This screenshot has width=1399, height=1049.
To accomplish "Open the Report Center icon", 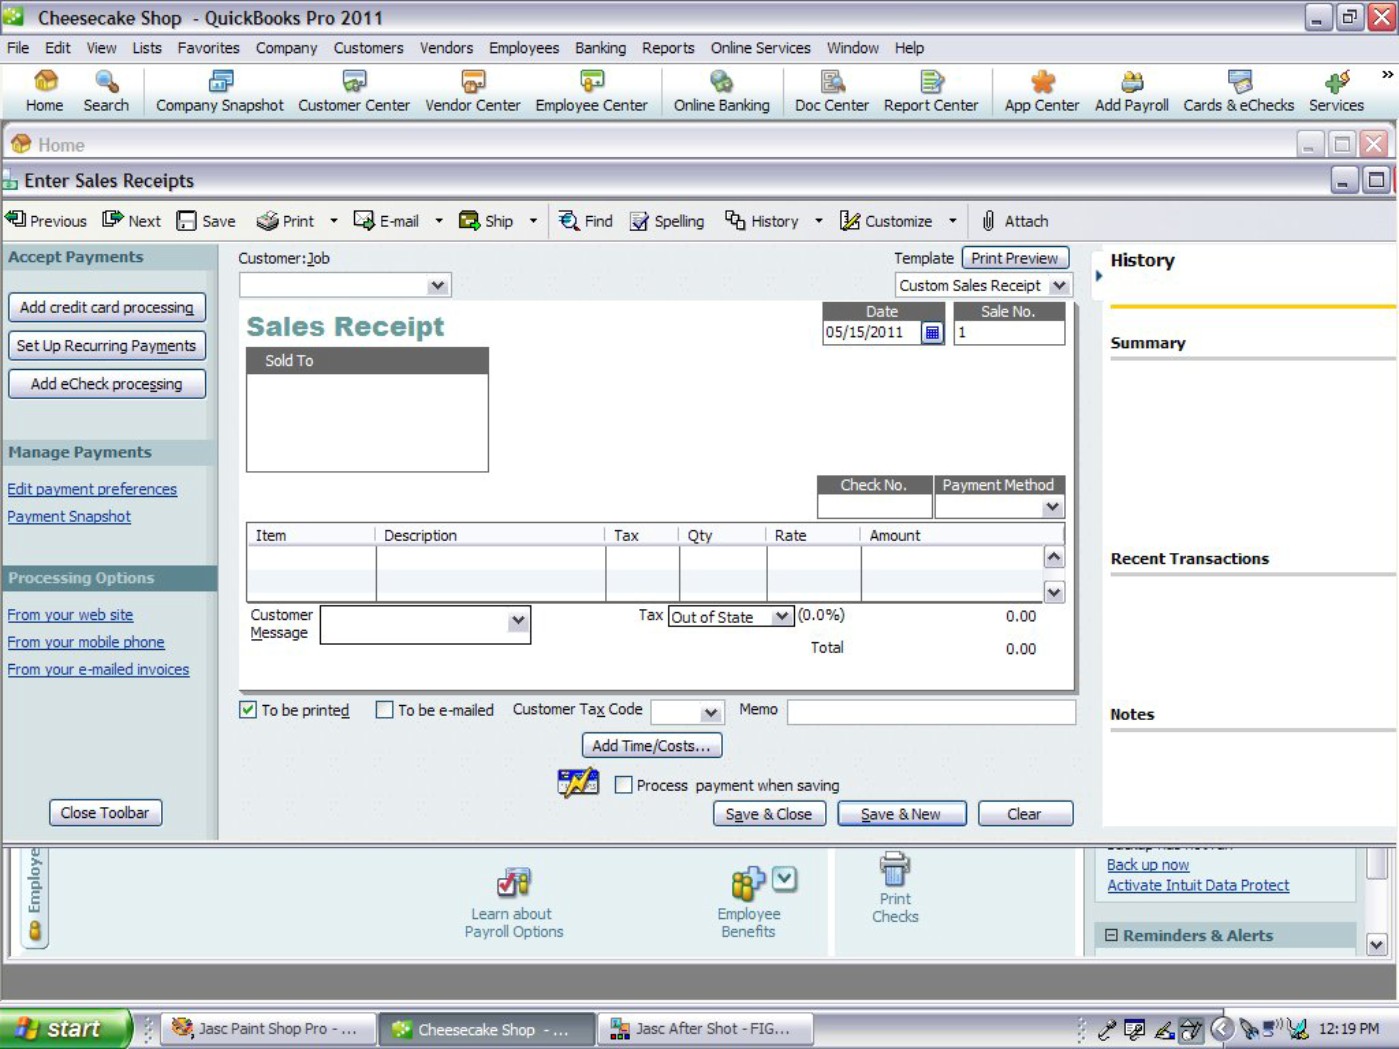I will (931, 91).
